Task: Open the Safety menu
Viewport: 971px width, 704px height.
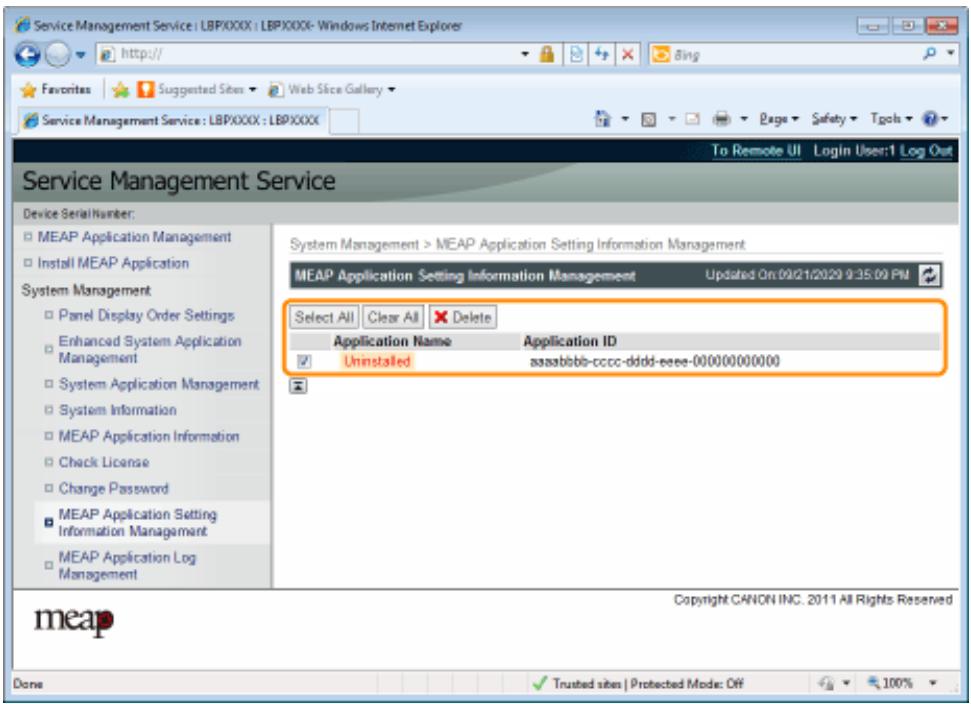Action: (834, 118)
